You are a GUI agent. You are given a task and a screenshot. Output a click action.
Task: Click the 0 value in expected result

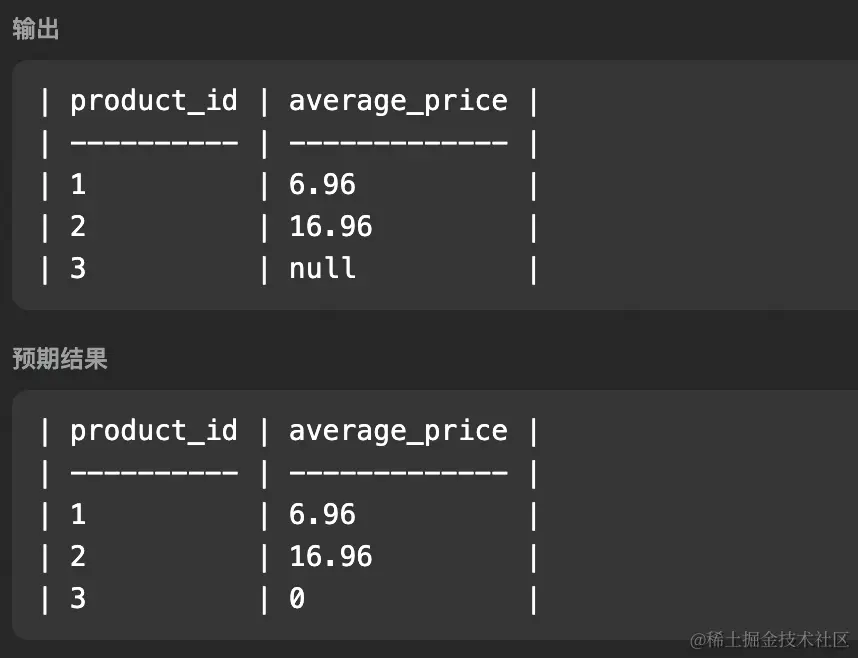point(297,598)
